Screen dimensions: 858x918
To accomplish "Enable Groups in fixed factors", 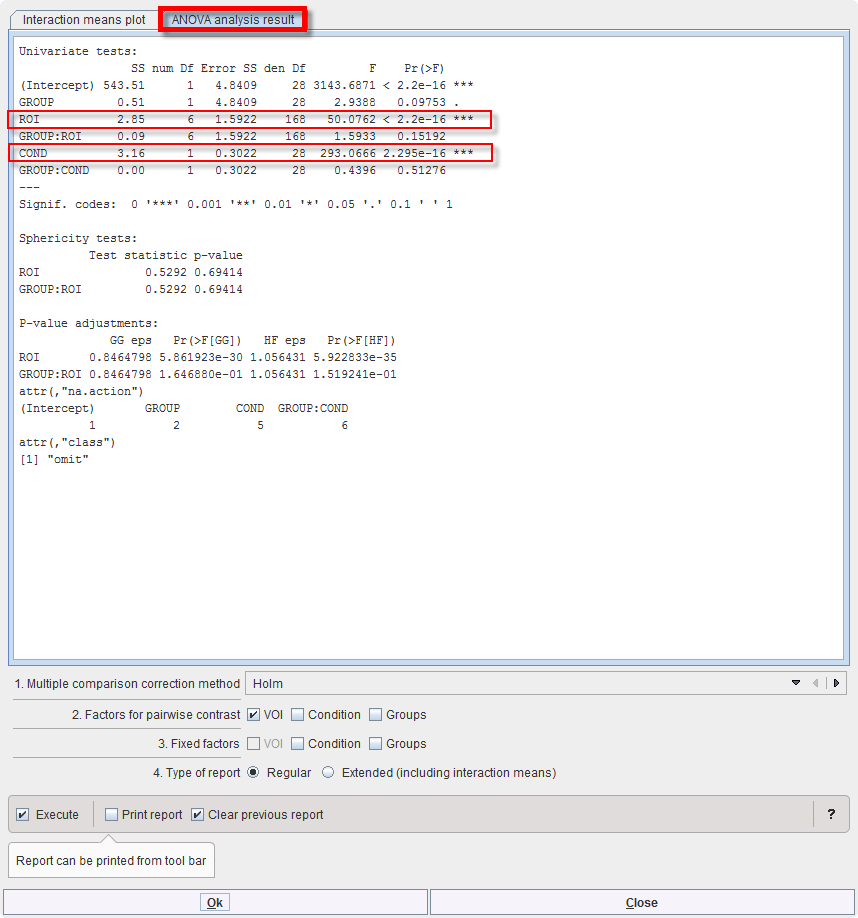I will click(376, 744).
